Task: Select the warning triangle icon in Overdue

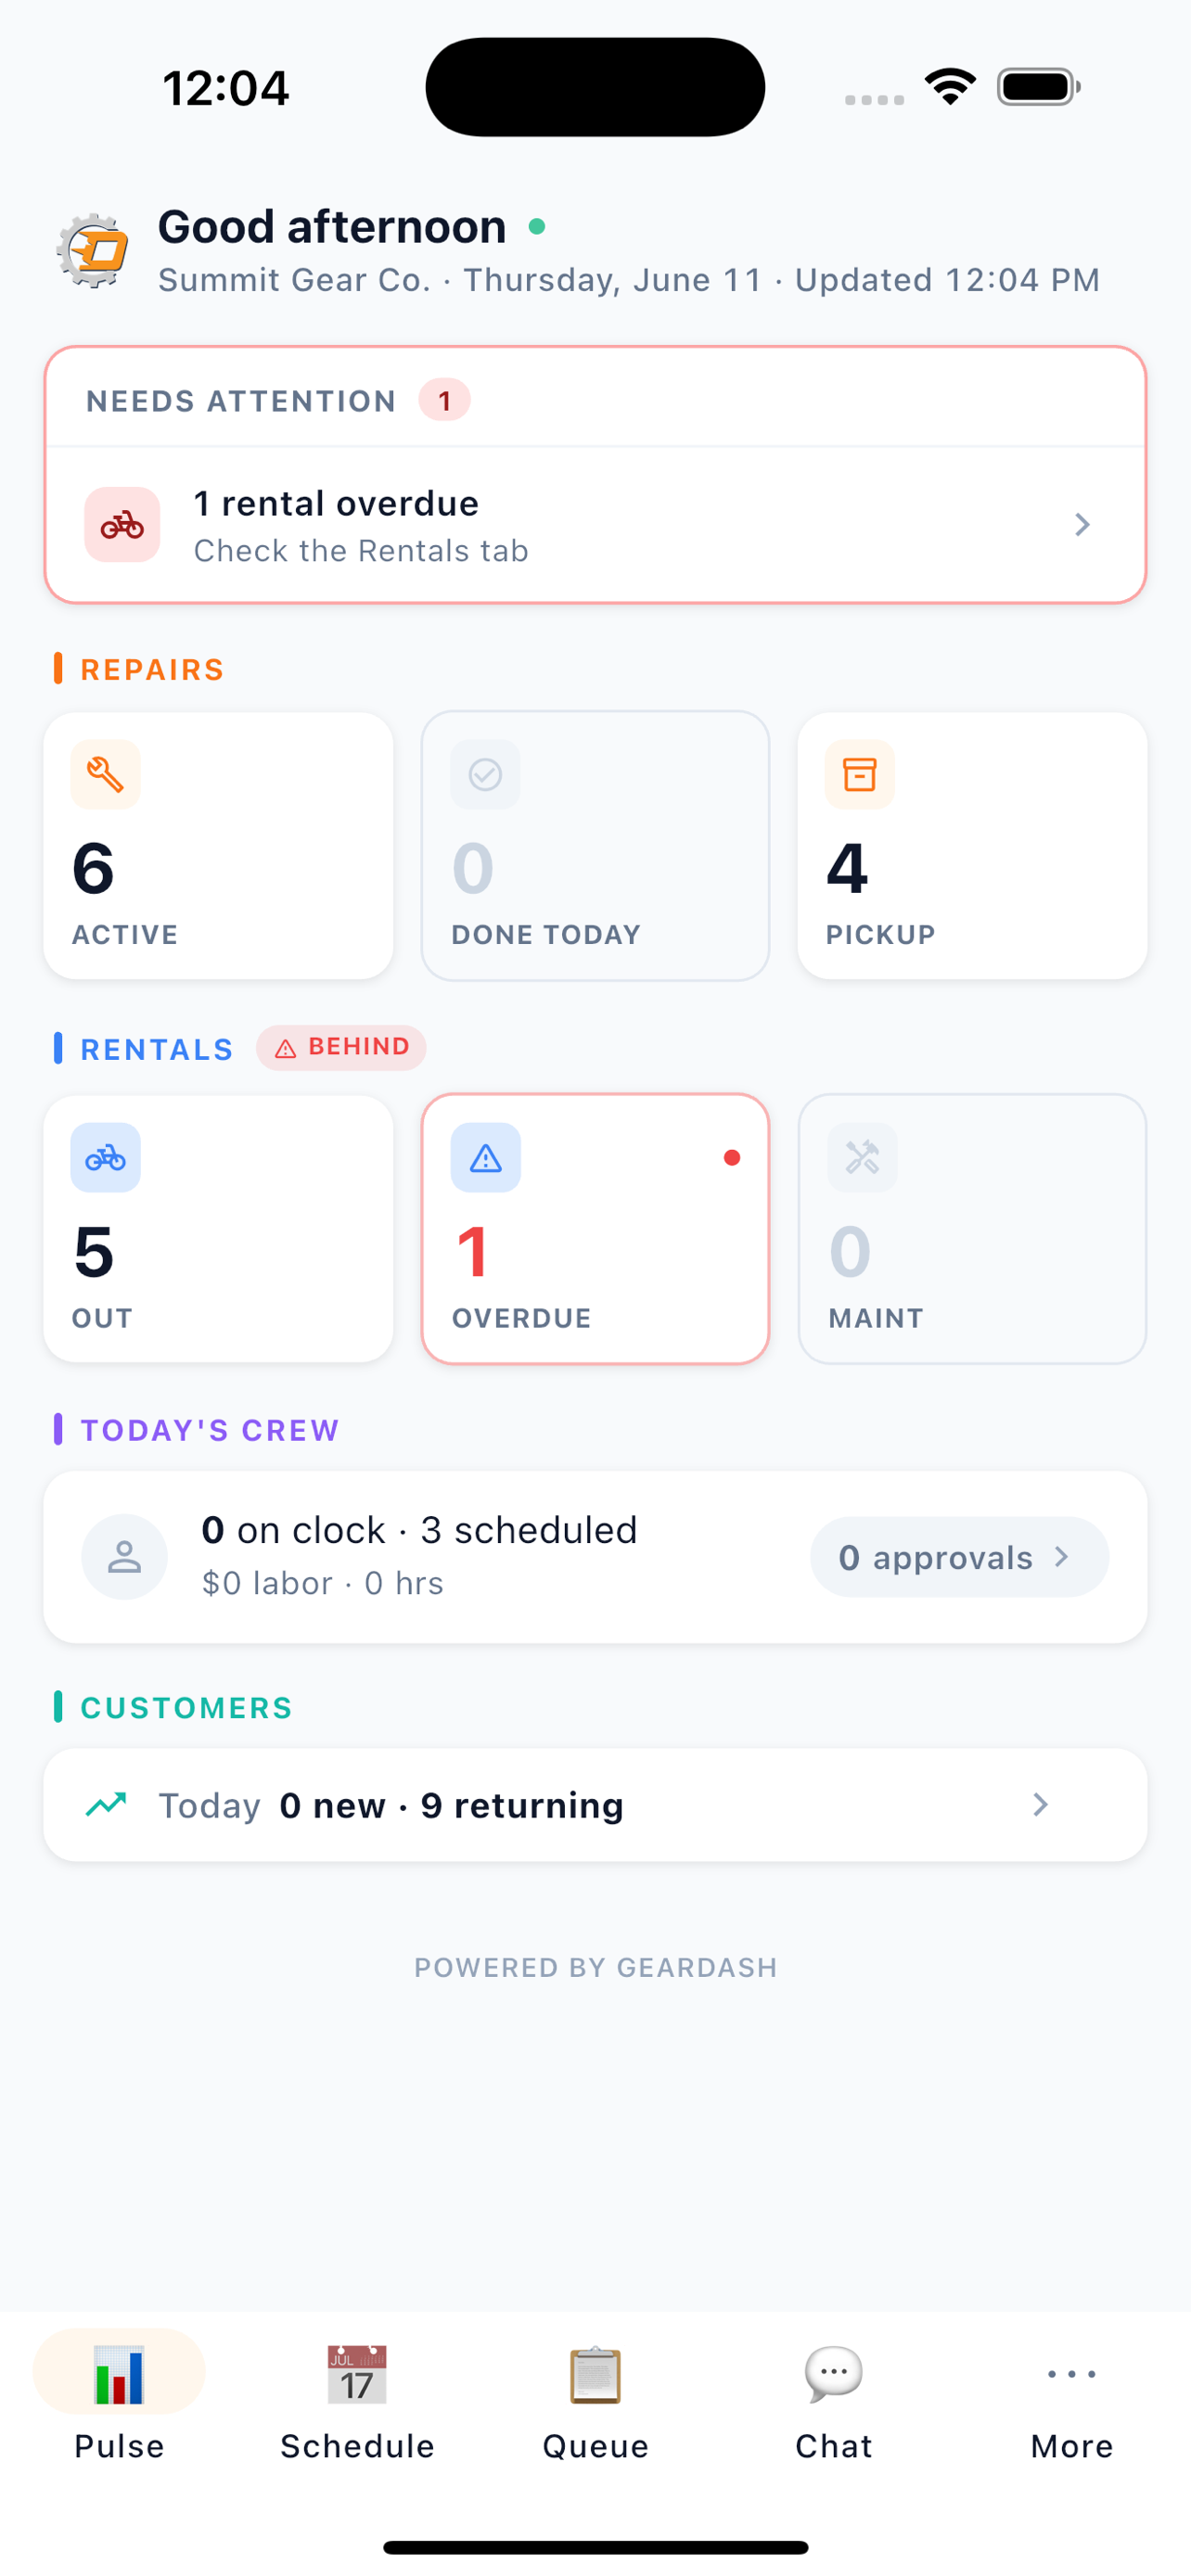Action: click(x=485, y=1158)
